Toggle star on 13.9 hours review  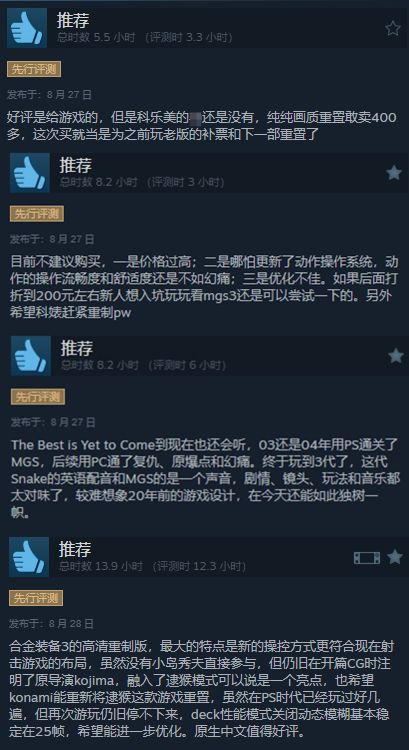pyautogui.click(x=395, y=557)
